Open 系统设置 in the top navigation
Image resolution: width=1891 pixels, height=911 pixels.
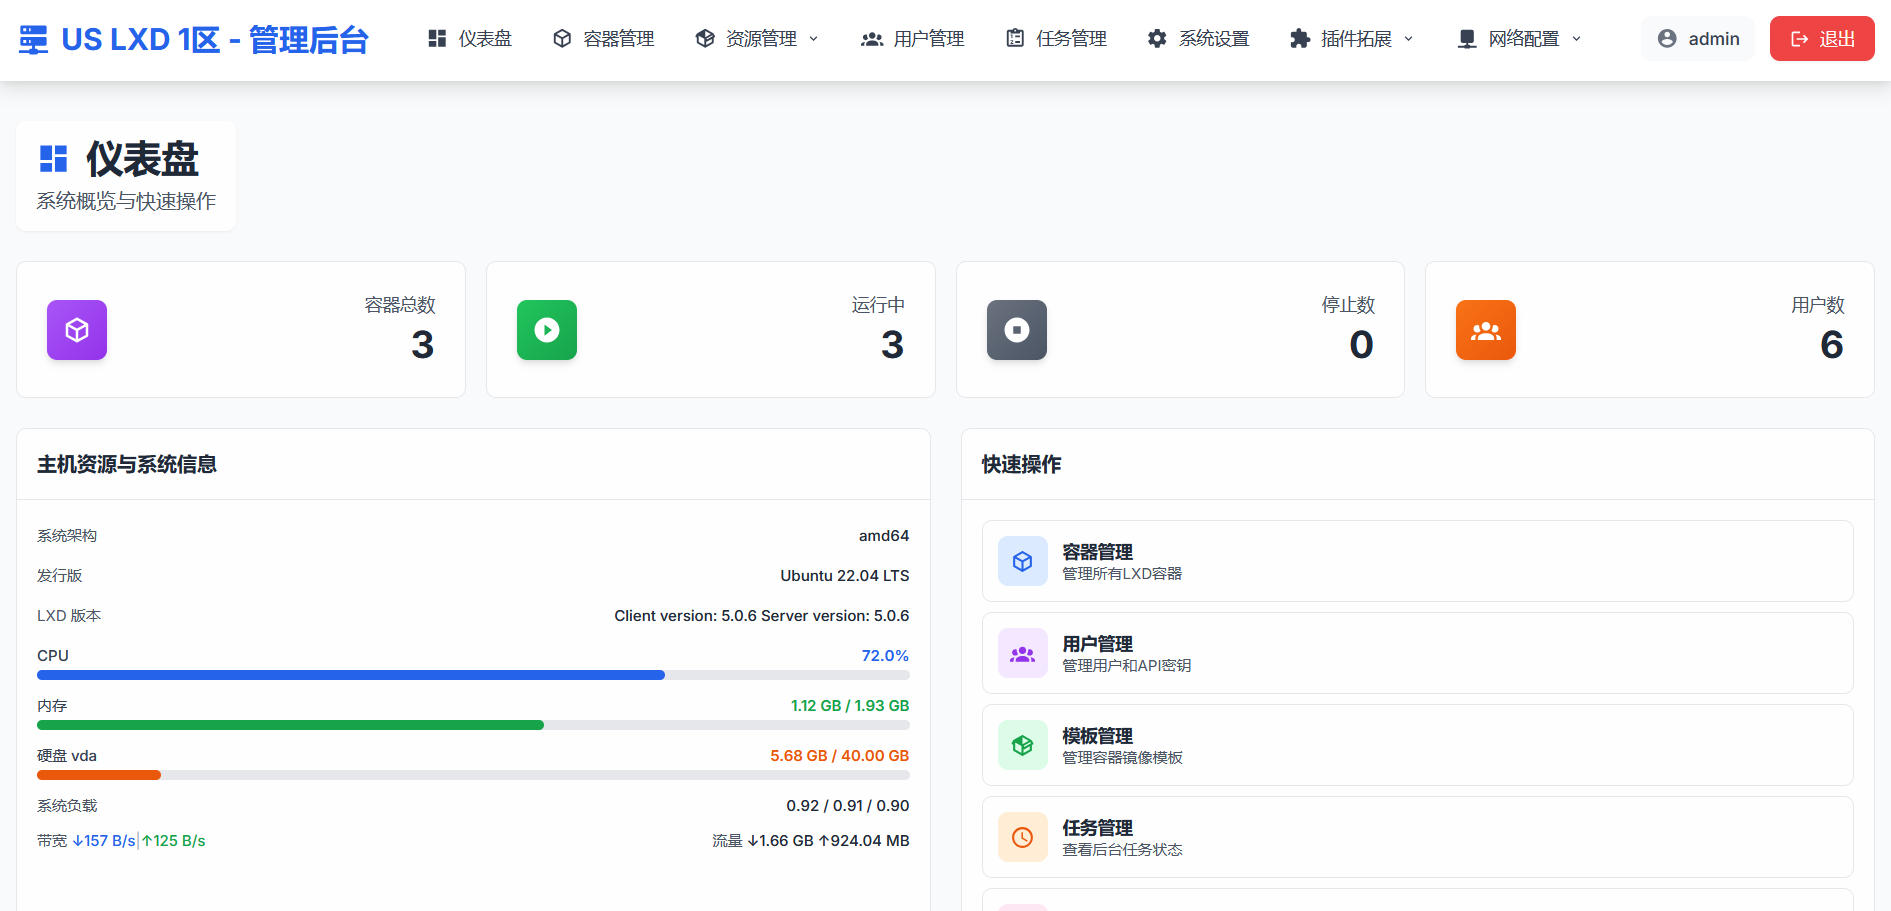1198,39
